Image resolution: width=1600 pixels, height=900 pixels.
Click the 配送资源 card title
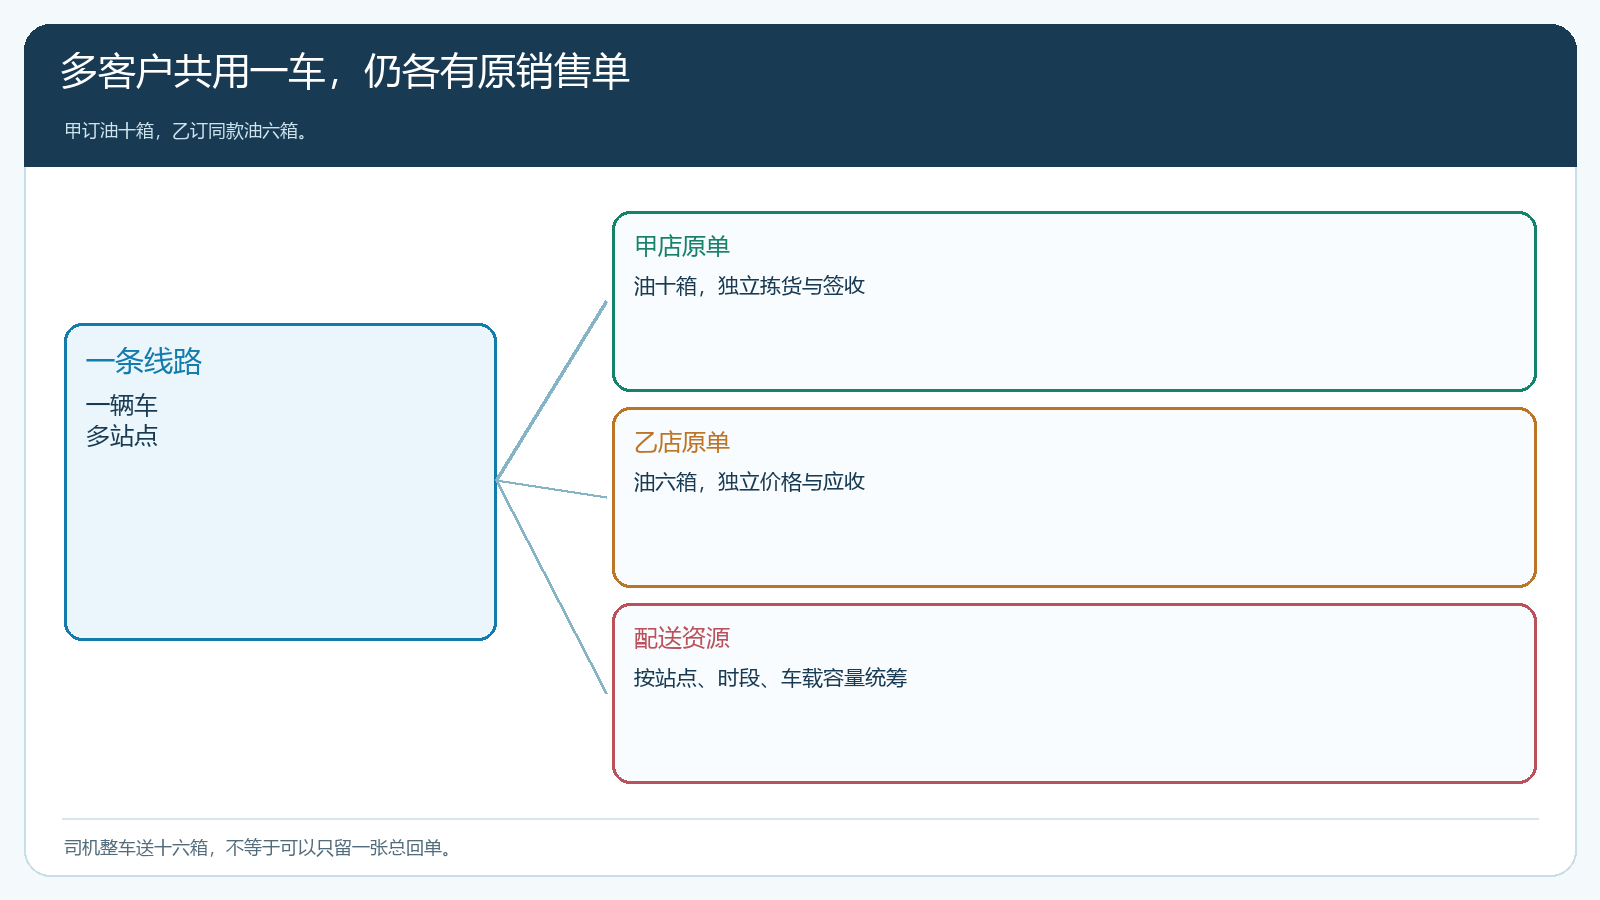[x=682, y=638]
